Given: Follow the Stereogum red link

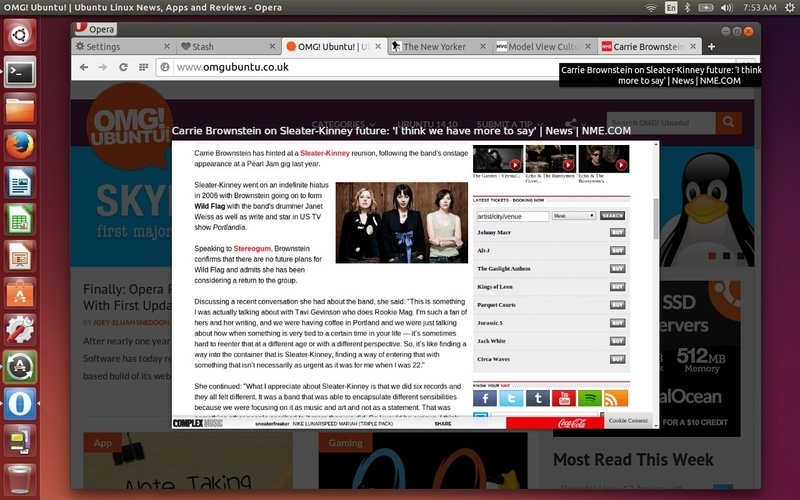Looking at the screenshot, I should (x=252, y=248).
